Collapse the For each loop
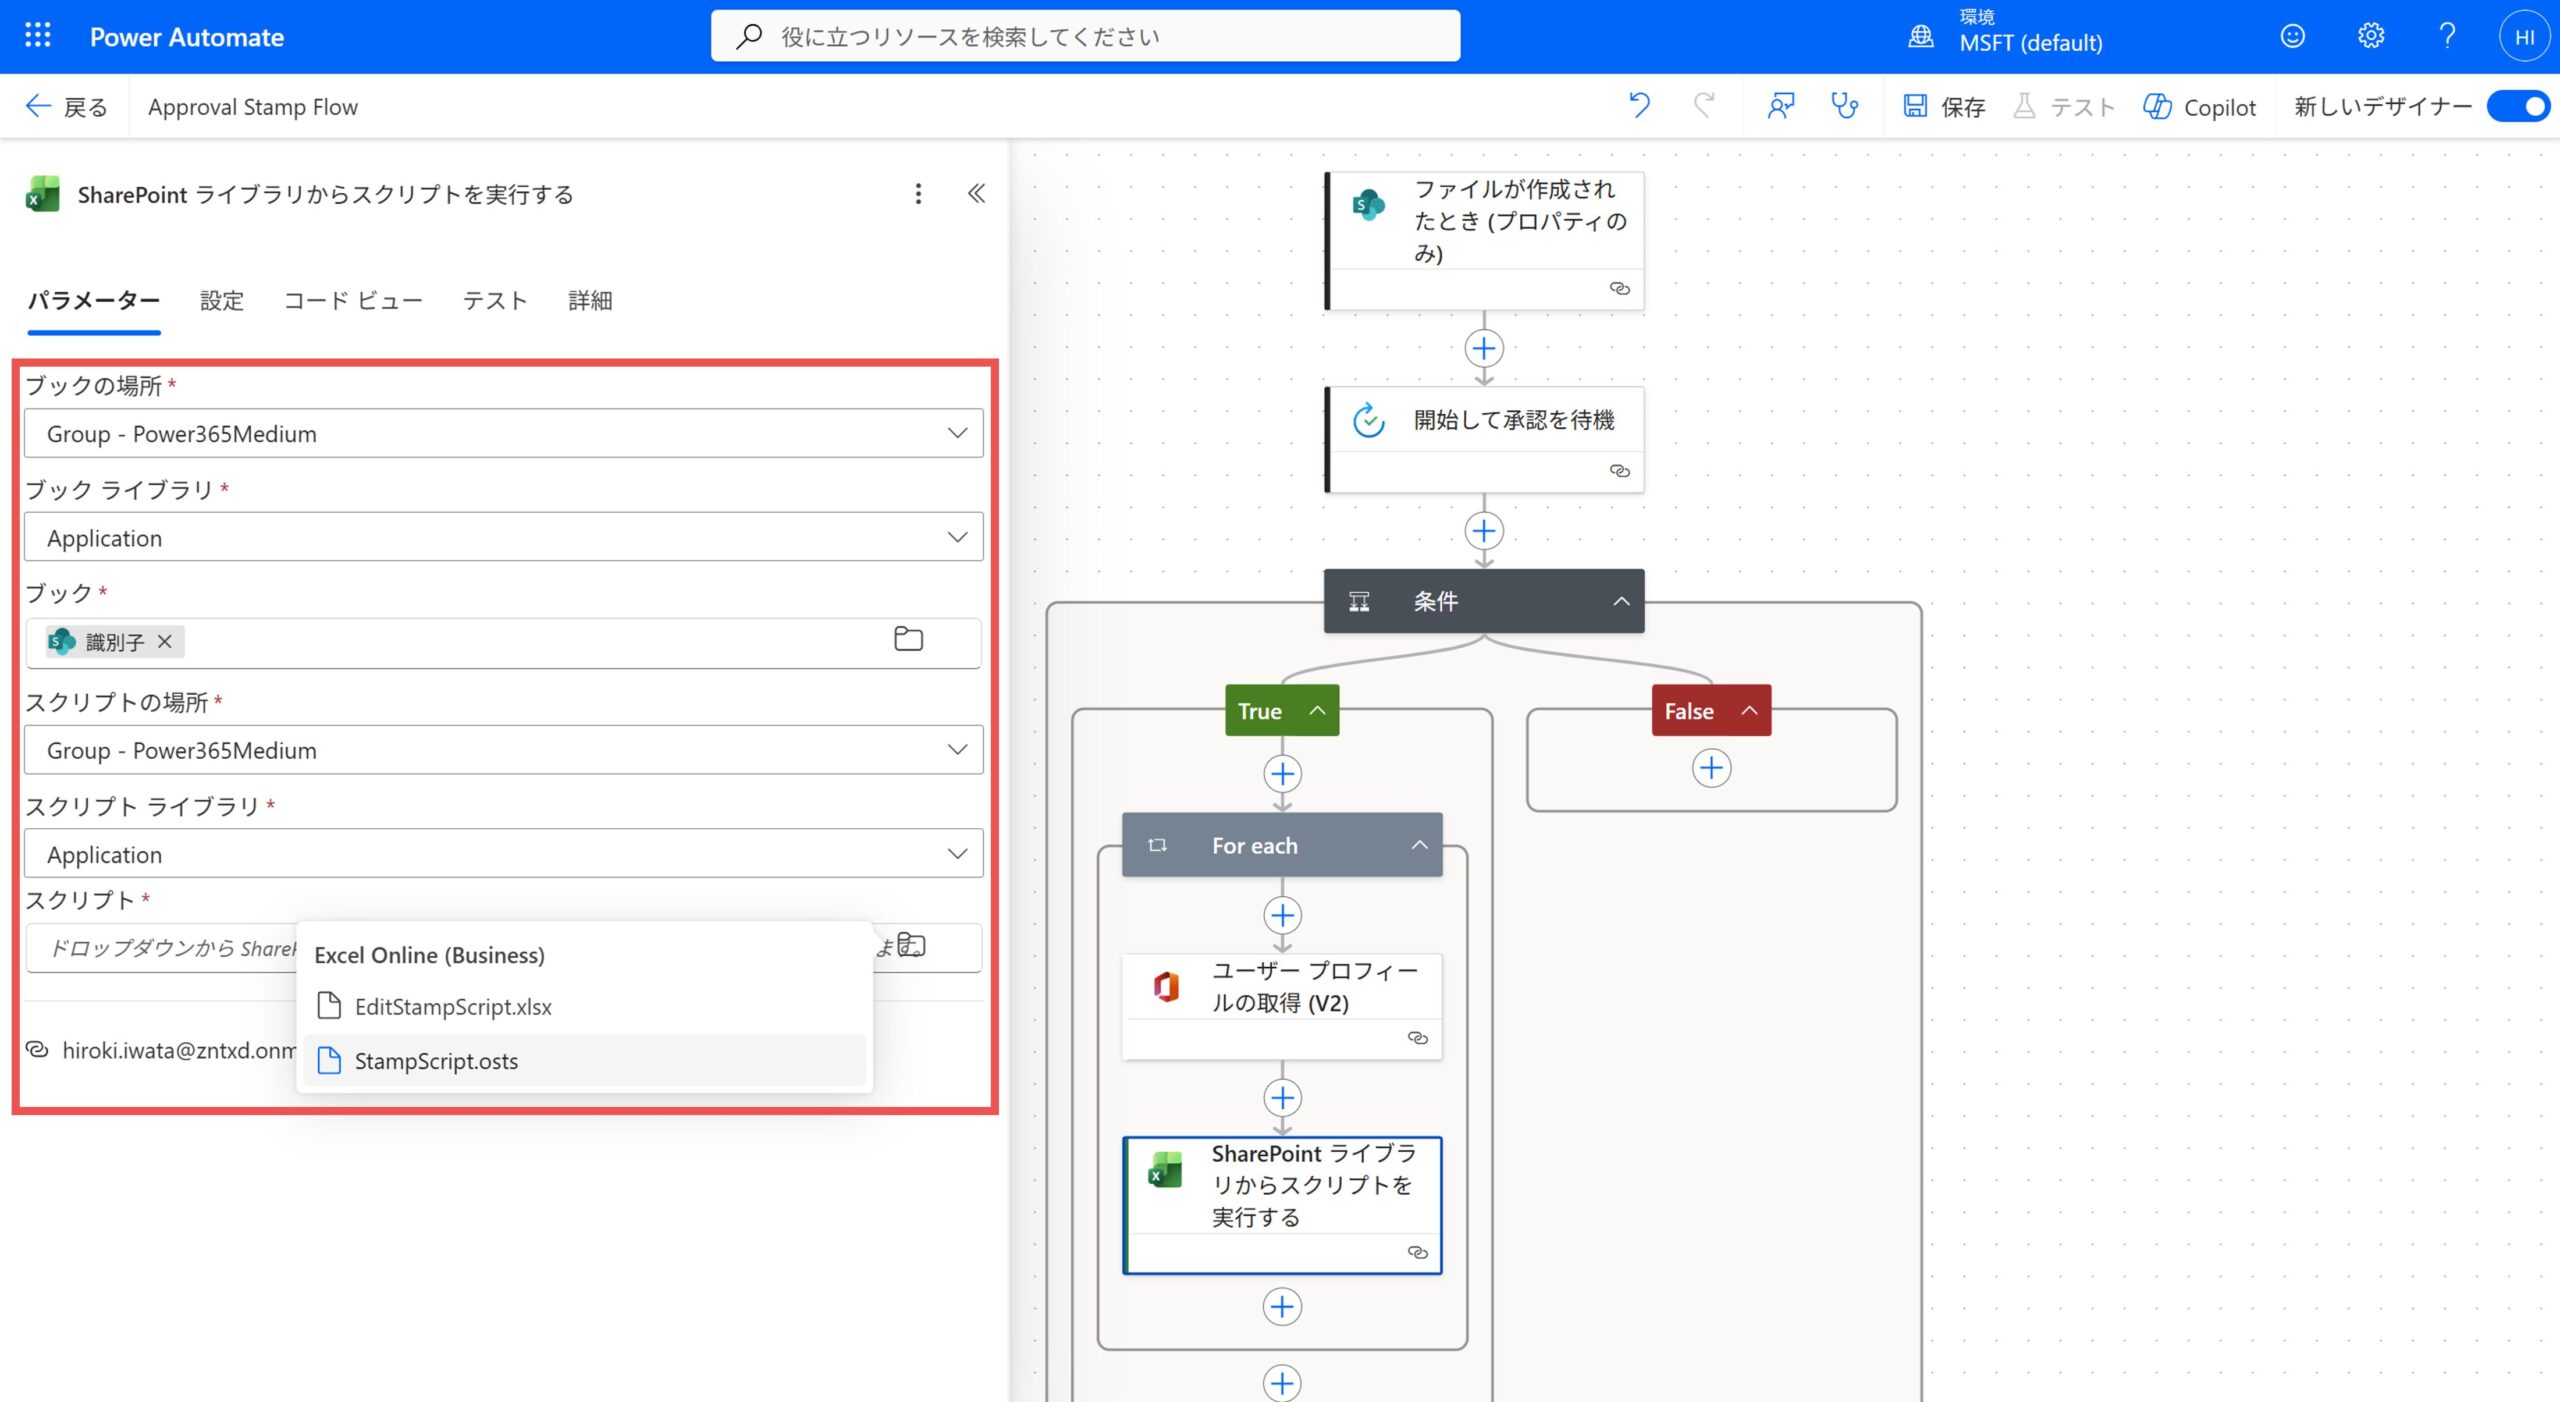Viewport: 2560px width, 1402px height. 1419,846
